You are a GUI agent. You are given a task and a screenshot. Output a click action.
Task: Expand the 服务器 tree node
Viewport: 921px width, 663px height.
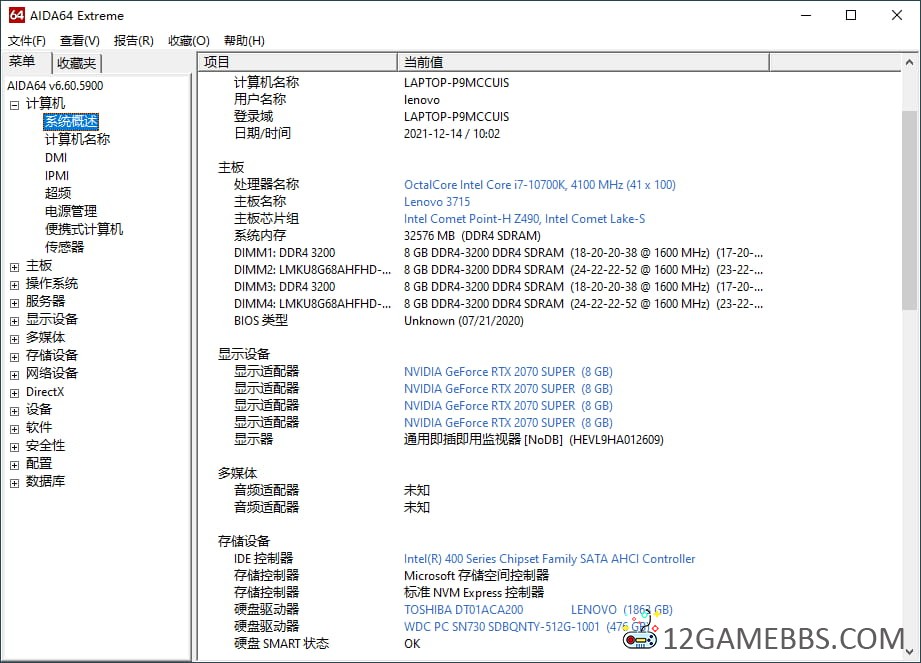(x=15, y=302)
